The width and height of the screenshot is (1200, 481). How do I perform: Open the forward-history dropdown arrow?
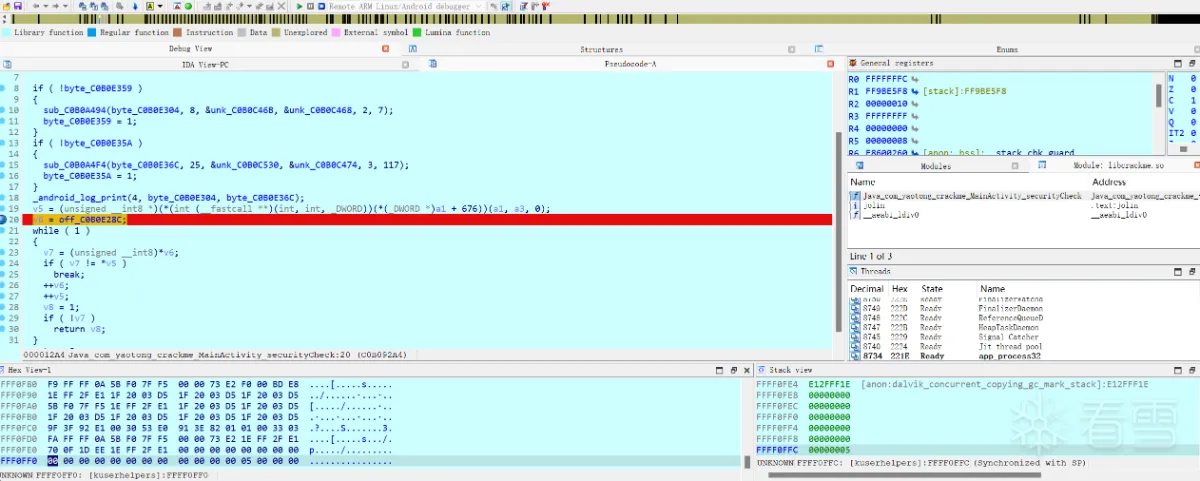point(65,6)
